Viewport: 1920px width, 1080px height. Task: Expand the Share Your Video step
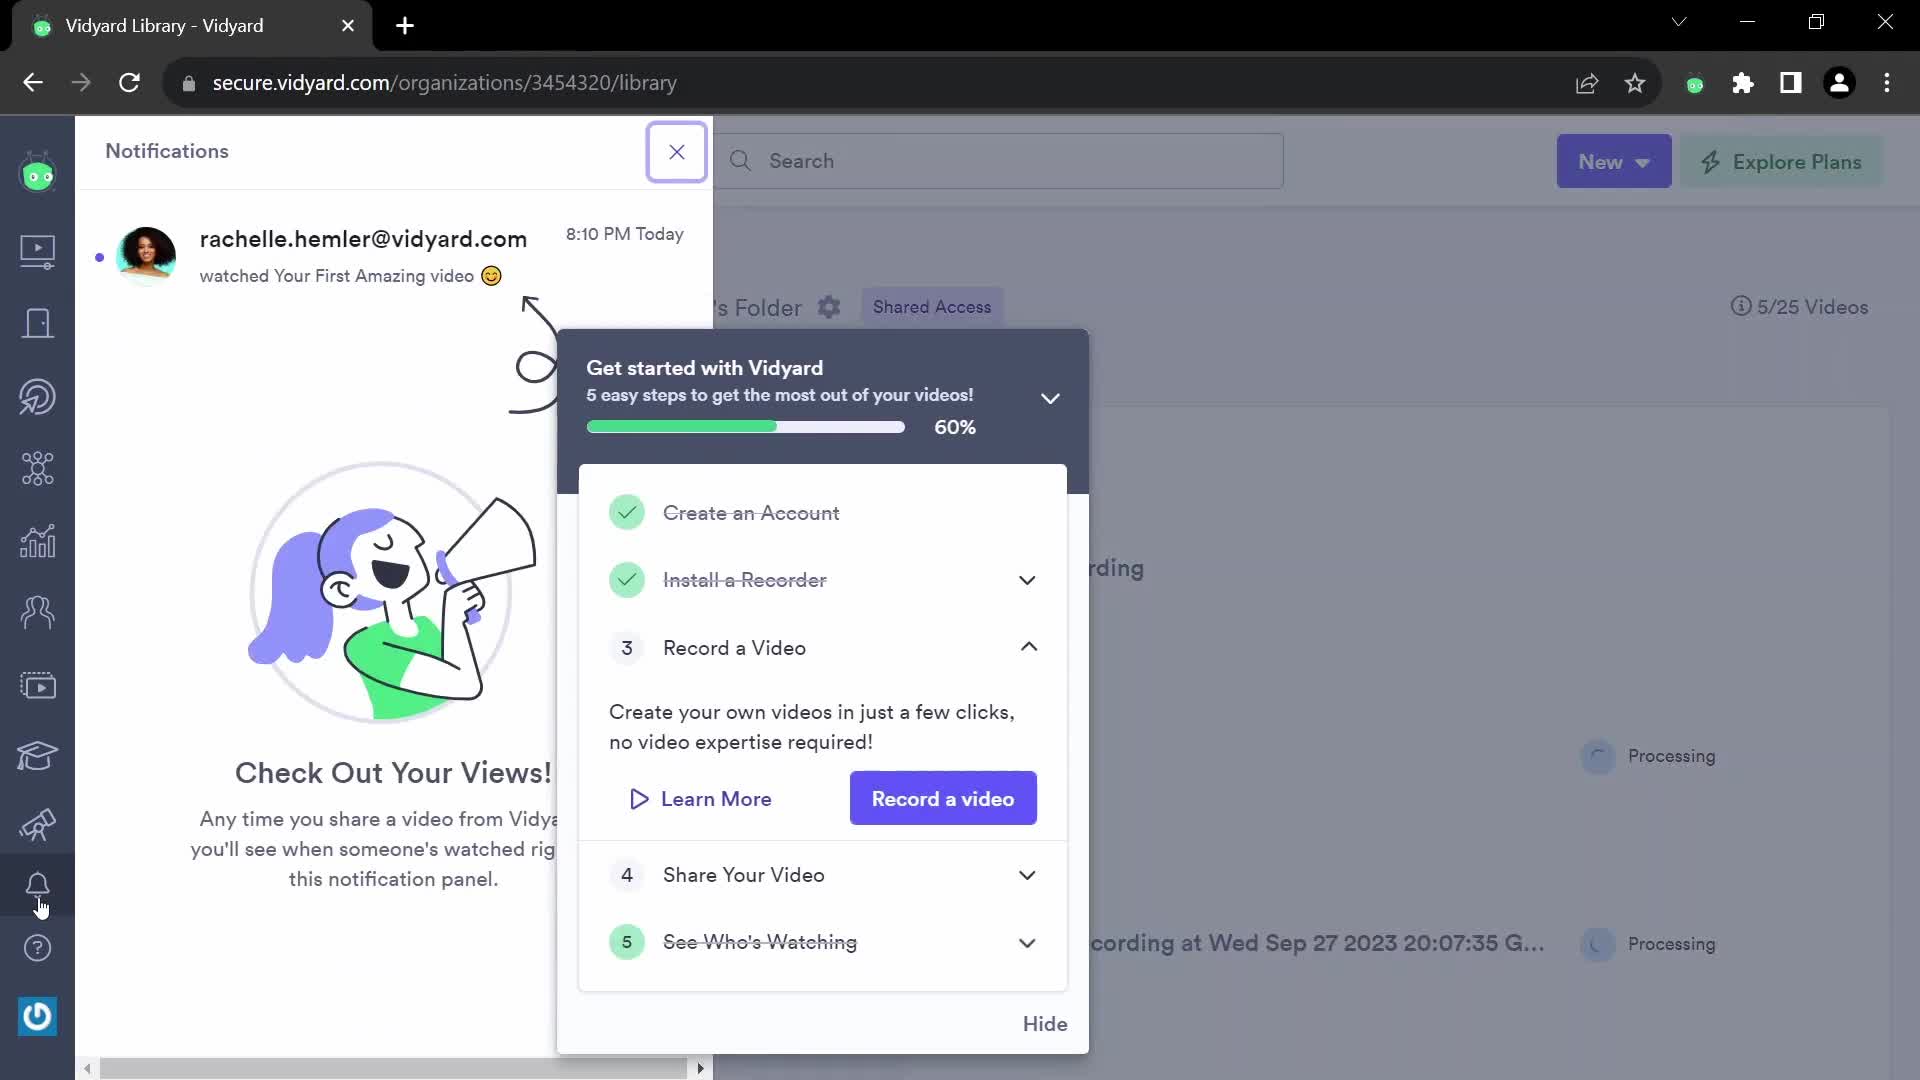coord(823,874)
